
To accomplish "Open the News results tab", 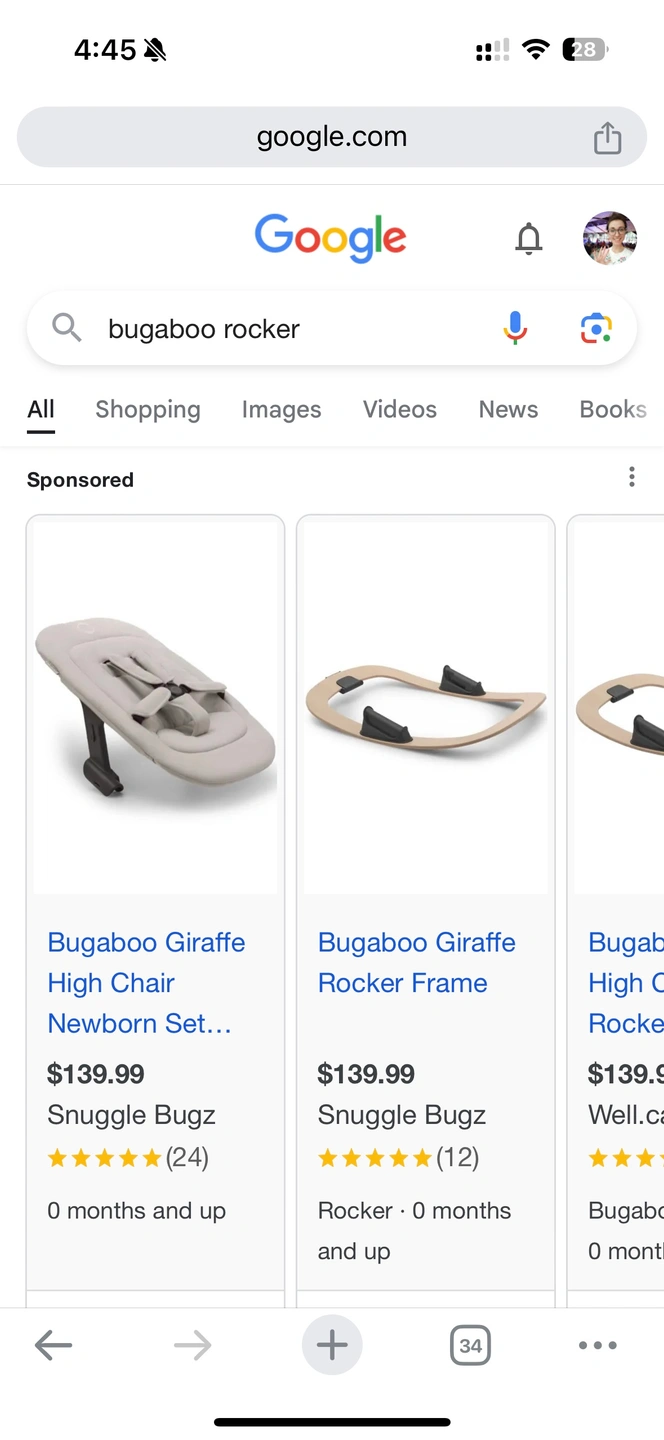I will pos(508,409).
